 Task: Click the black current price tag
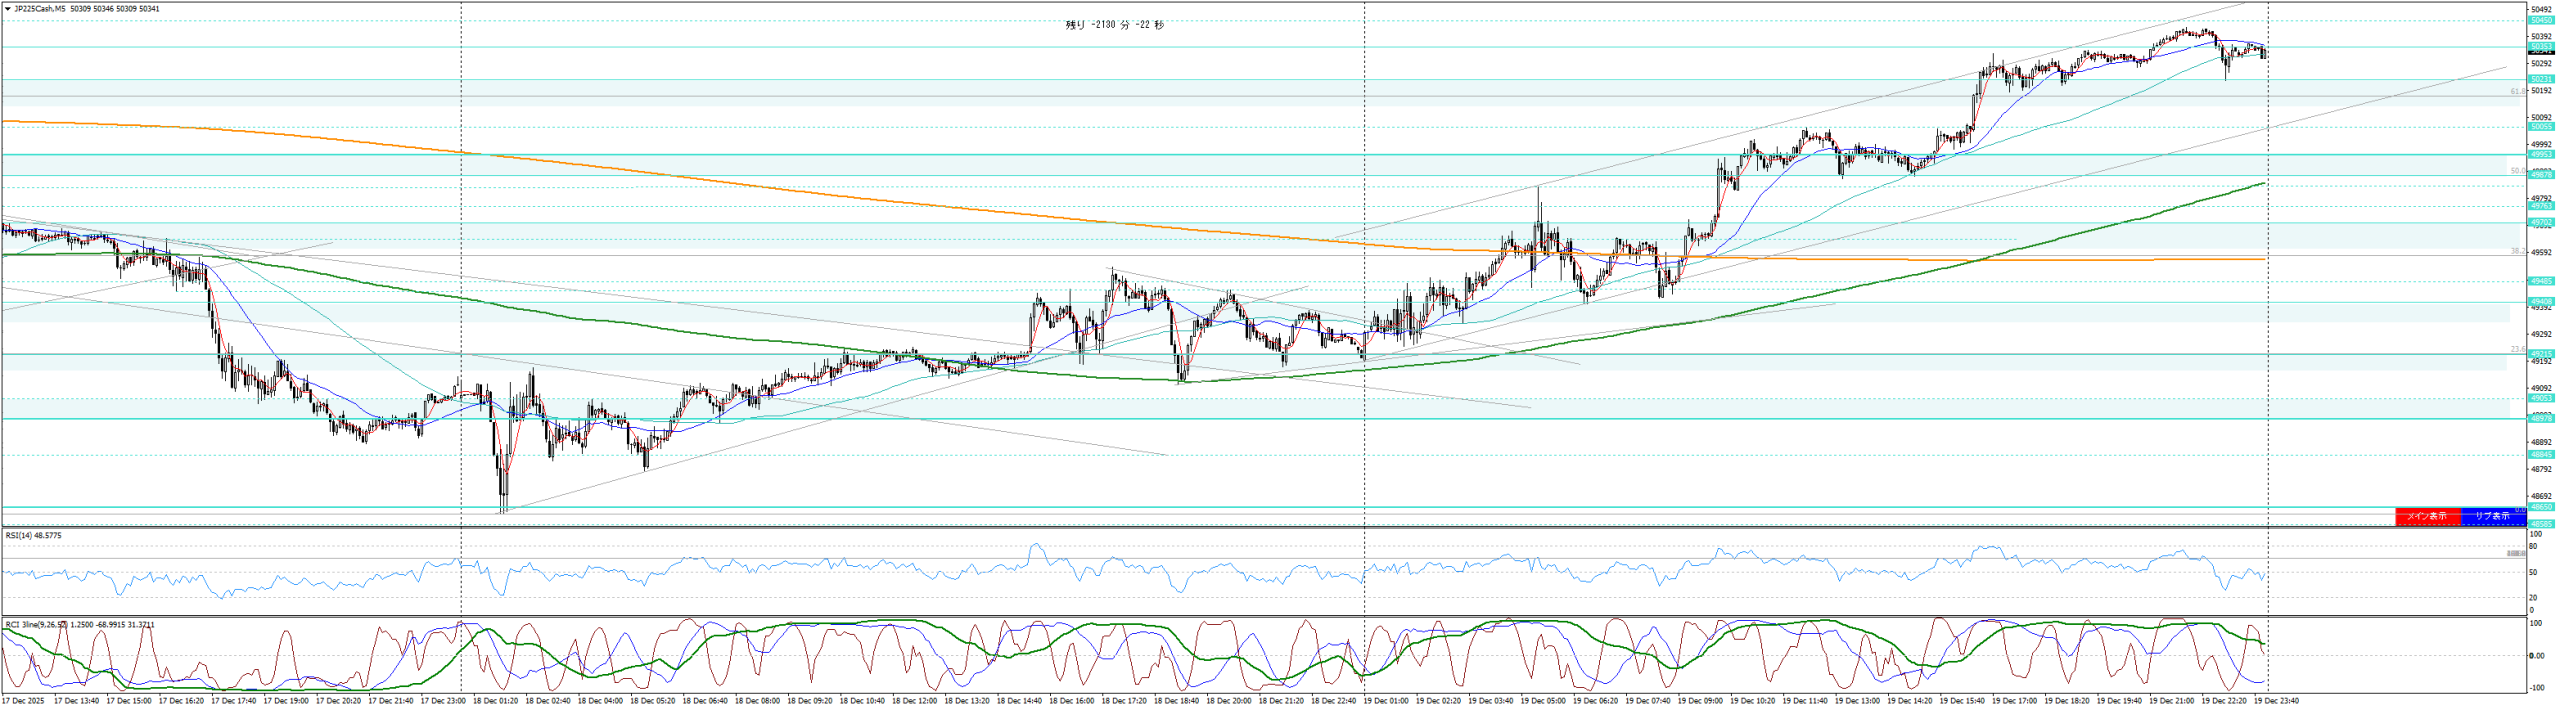pyautogui.click(x=2540, y=52)
